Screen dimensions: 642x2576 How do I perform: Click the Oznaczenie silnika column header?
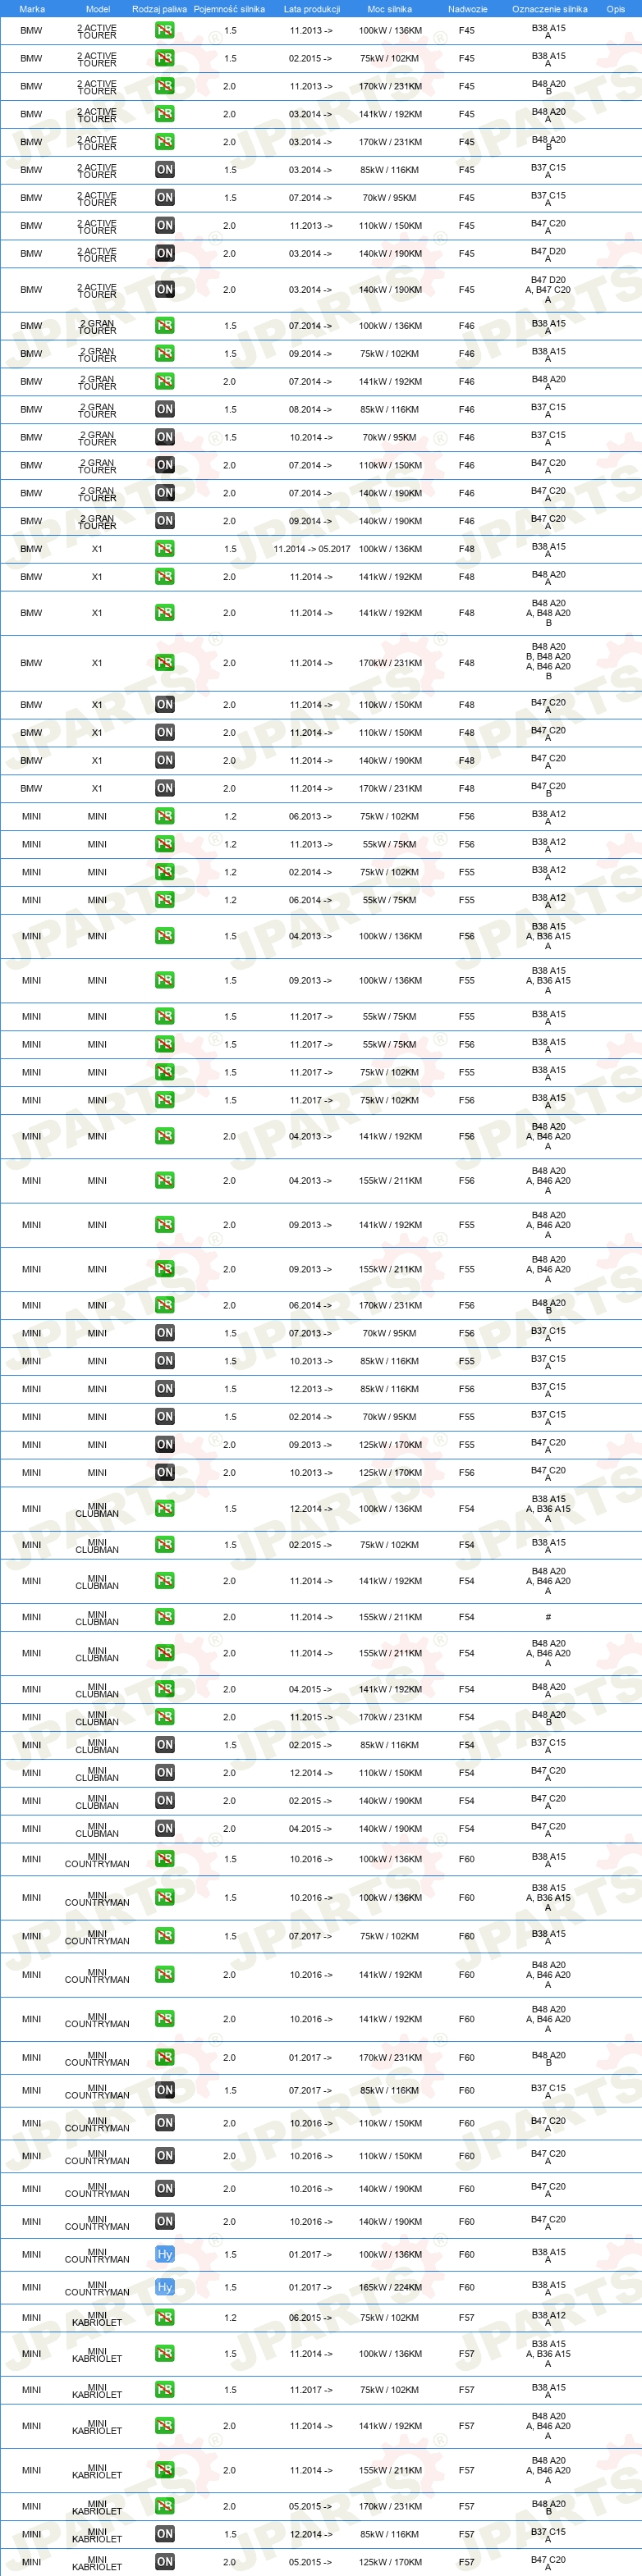(549, 9)
